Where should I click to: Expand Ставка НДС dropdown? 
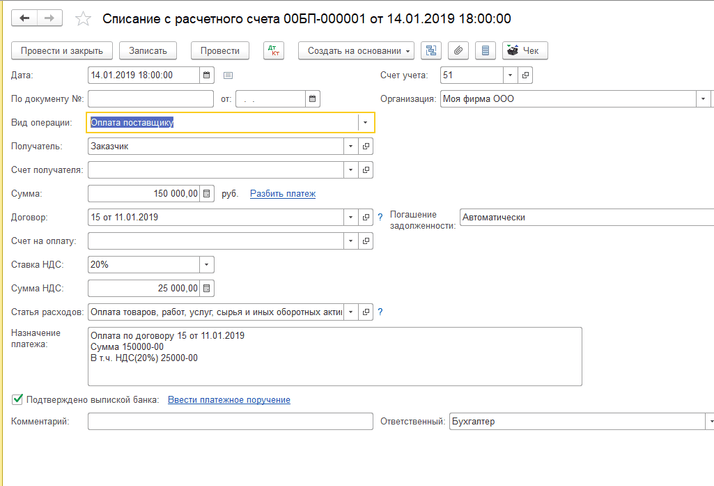pos(206,265)
